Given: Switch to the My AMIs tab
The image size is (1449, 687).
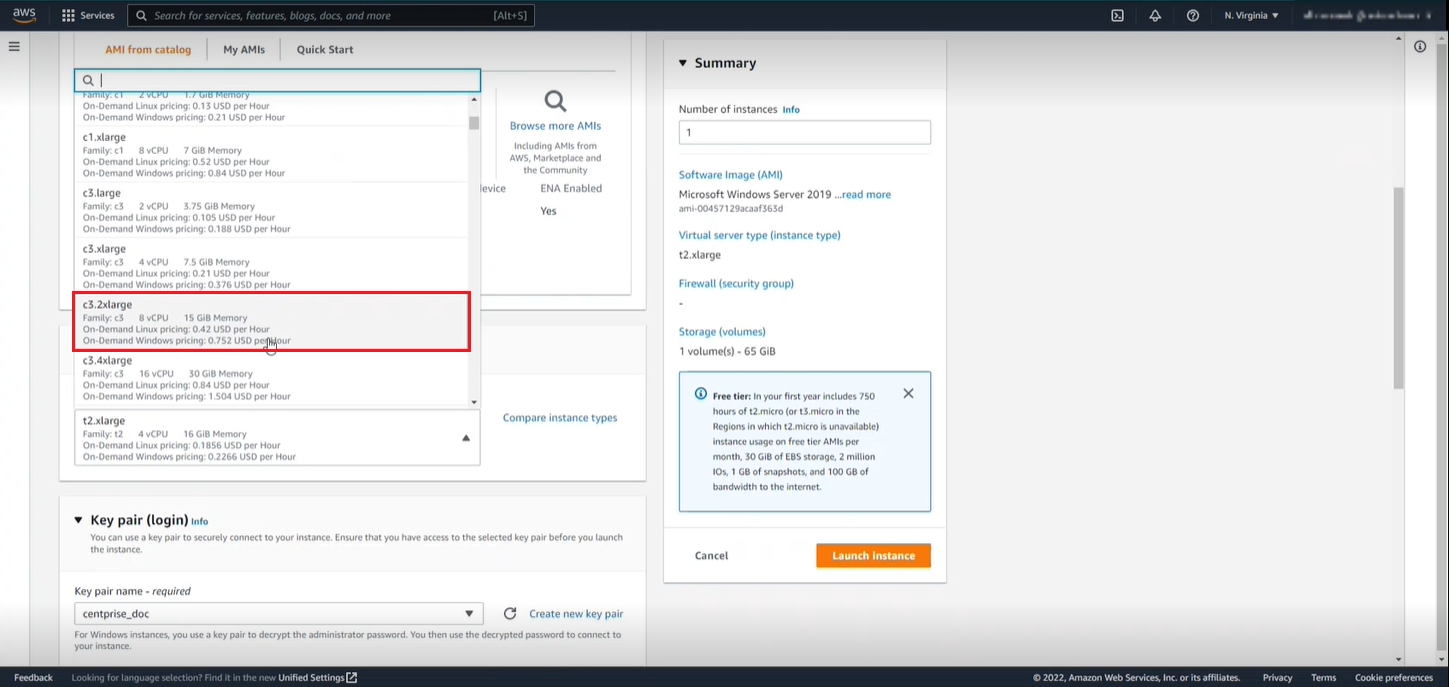Looking at the screenshot, I should coord(244,49).
